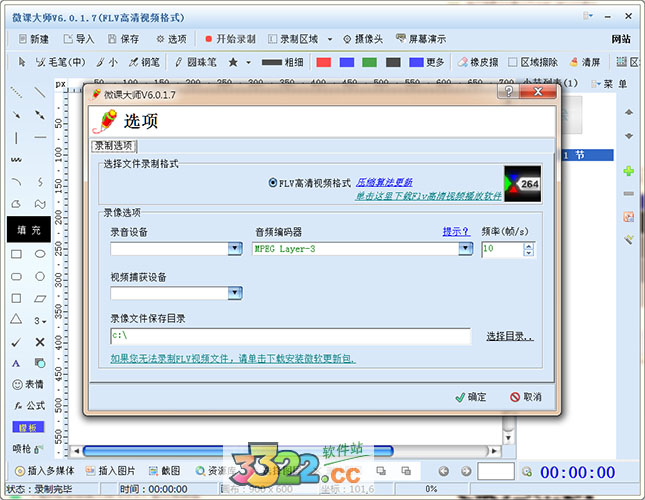Click 清屏 to clear screen
This screenshot has width=645, height=500.
pos(585,62)
